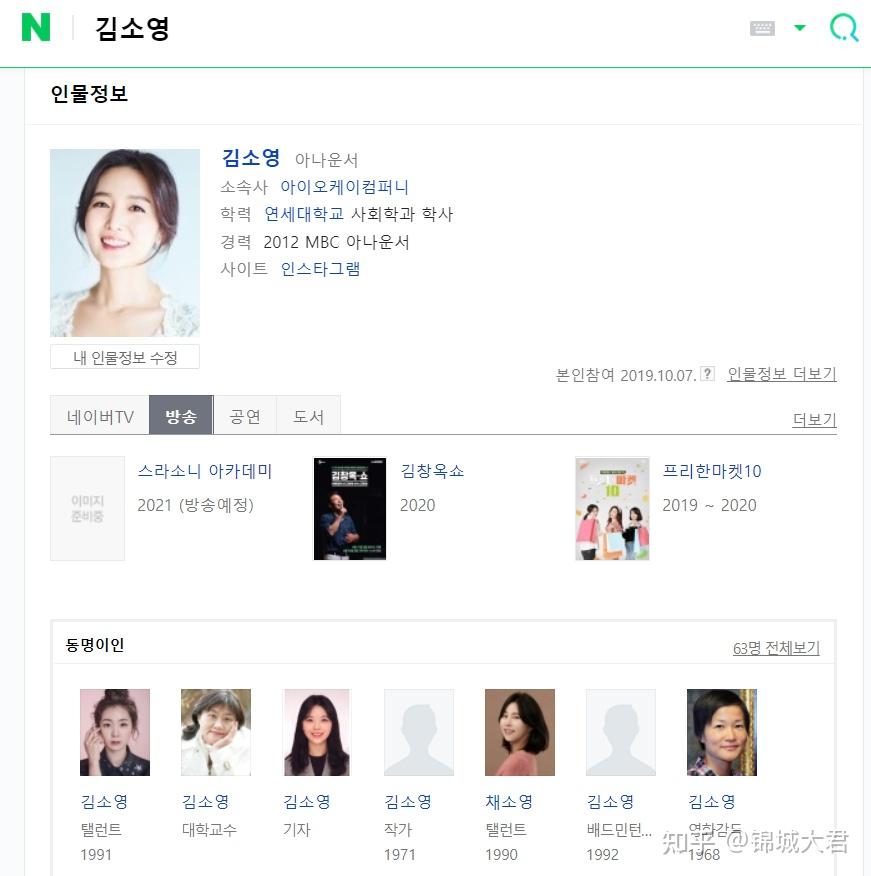871x876 pixels.
Task: Switch to the 네이버TV tab
Action: [x=100, y=416]
